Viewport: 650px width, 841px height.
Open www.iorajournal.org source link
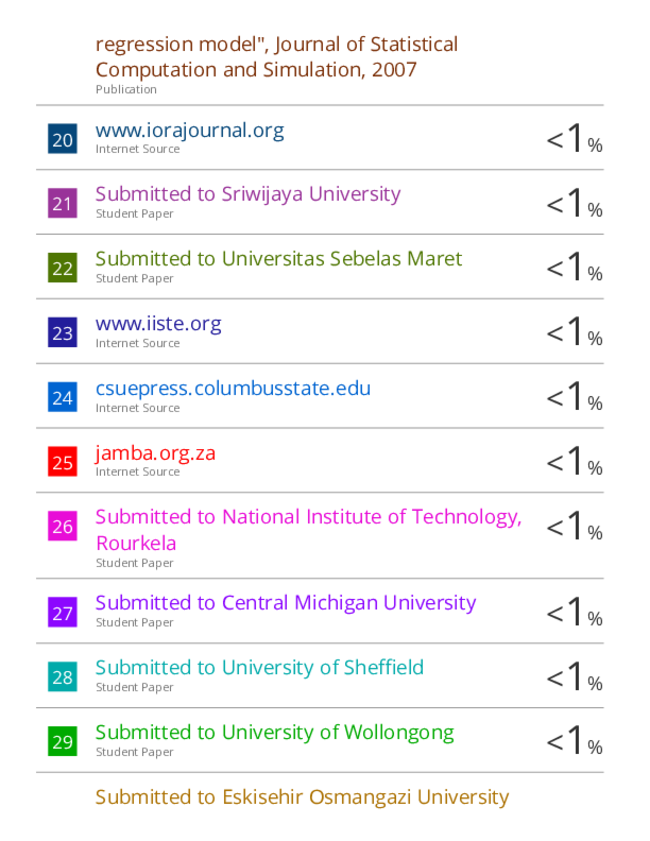point(190,131)
